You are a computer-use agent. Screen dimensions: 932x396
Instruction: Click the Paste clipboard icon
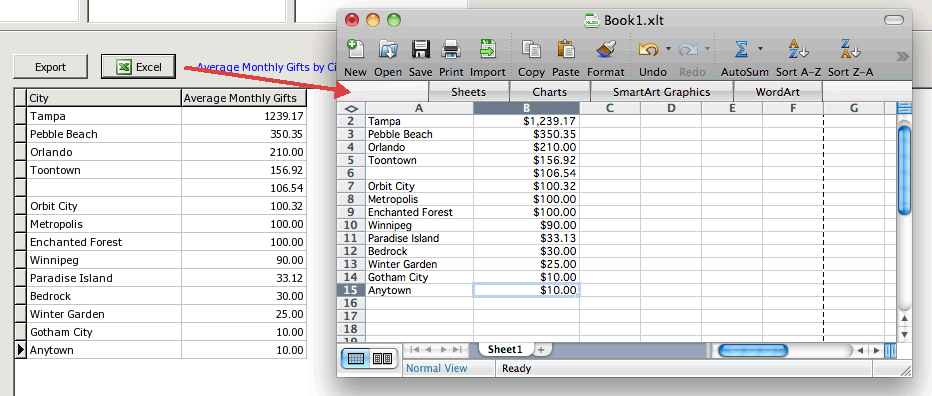click(x=565, y=49)
